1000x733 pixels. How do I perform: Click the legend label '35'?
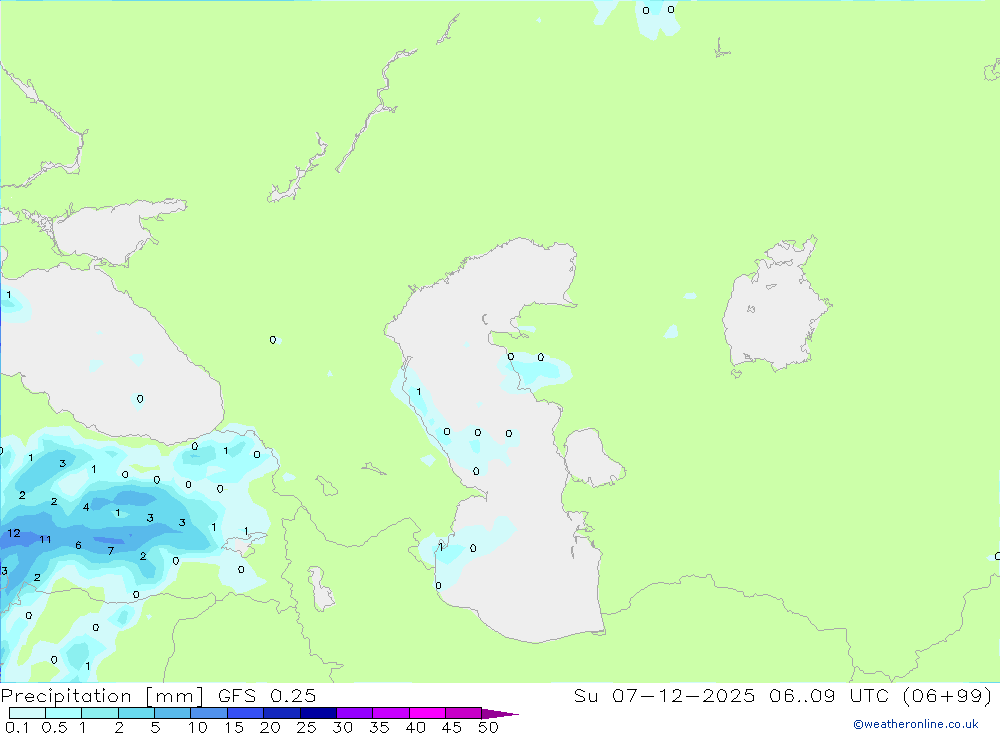(379, 727)
